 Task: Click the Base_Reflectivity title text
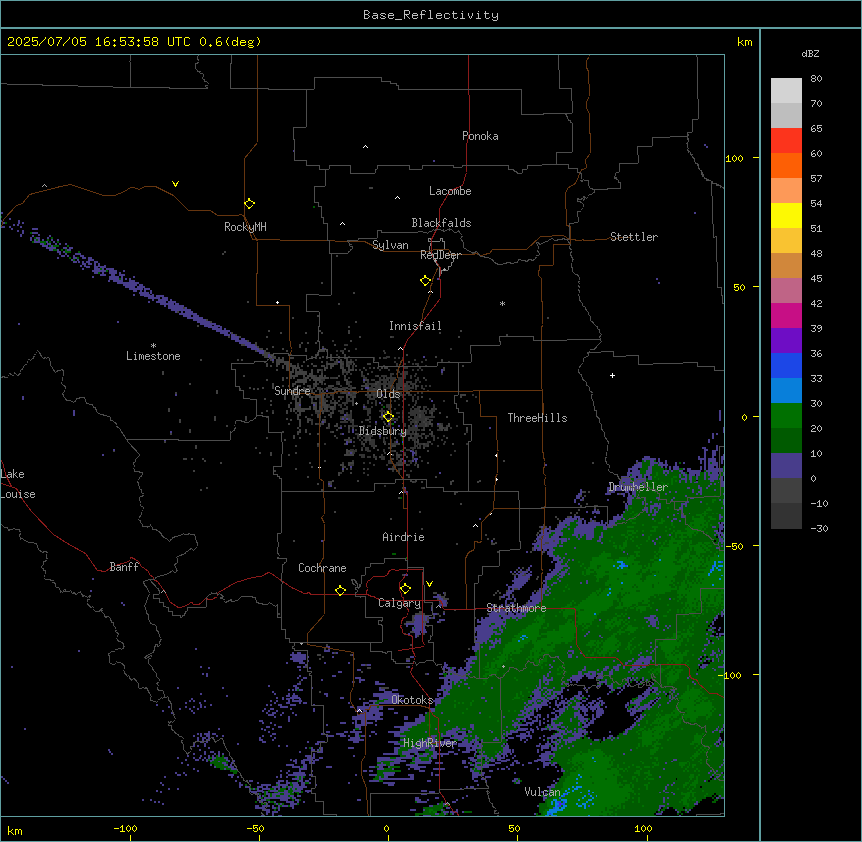pos(431,15)
